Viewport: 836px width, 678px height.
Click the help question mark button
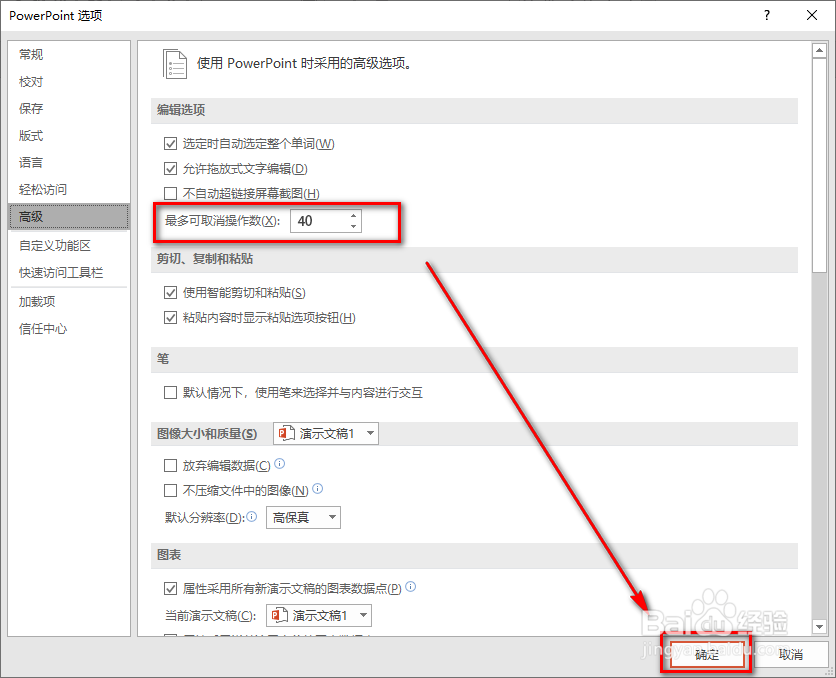767,15
